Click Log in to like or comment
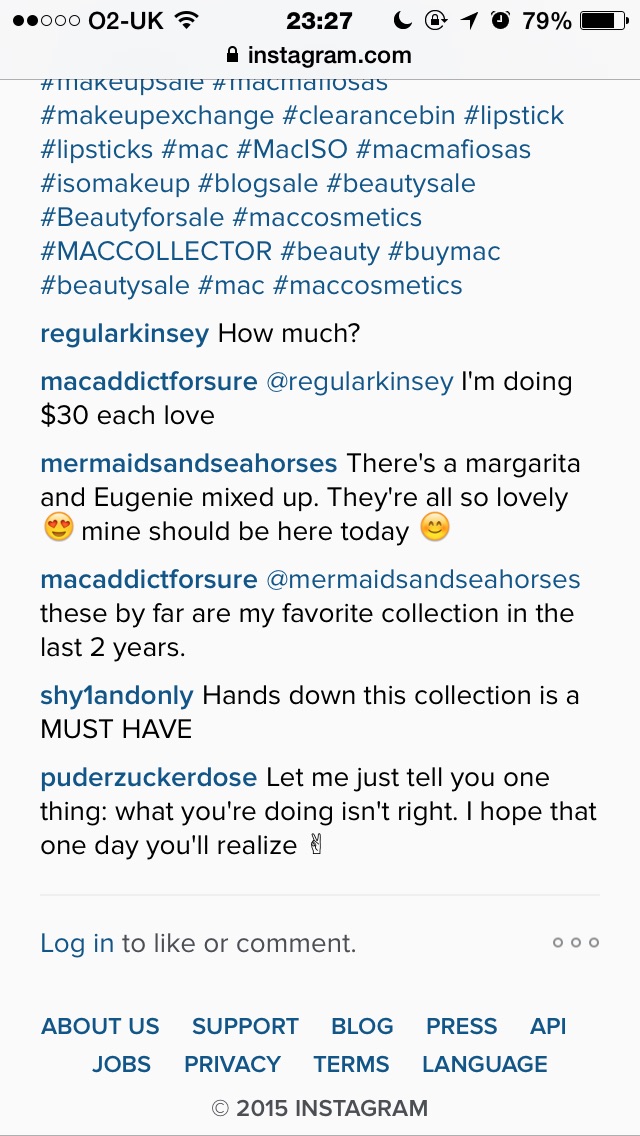This screenshot has width=640, height=1136. (x=77, y=943)
